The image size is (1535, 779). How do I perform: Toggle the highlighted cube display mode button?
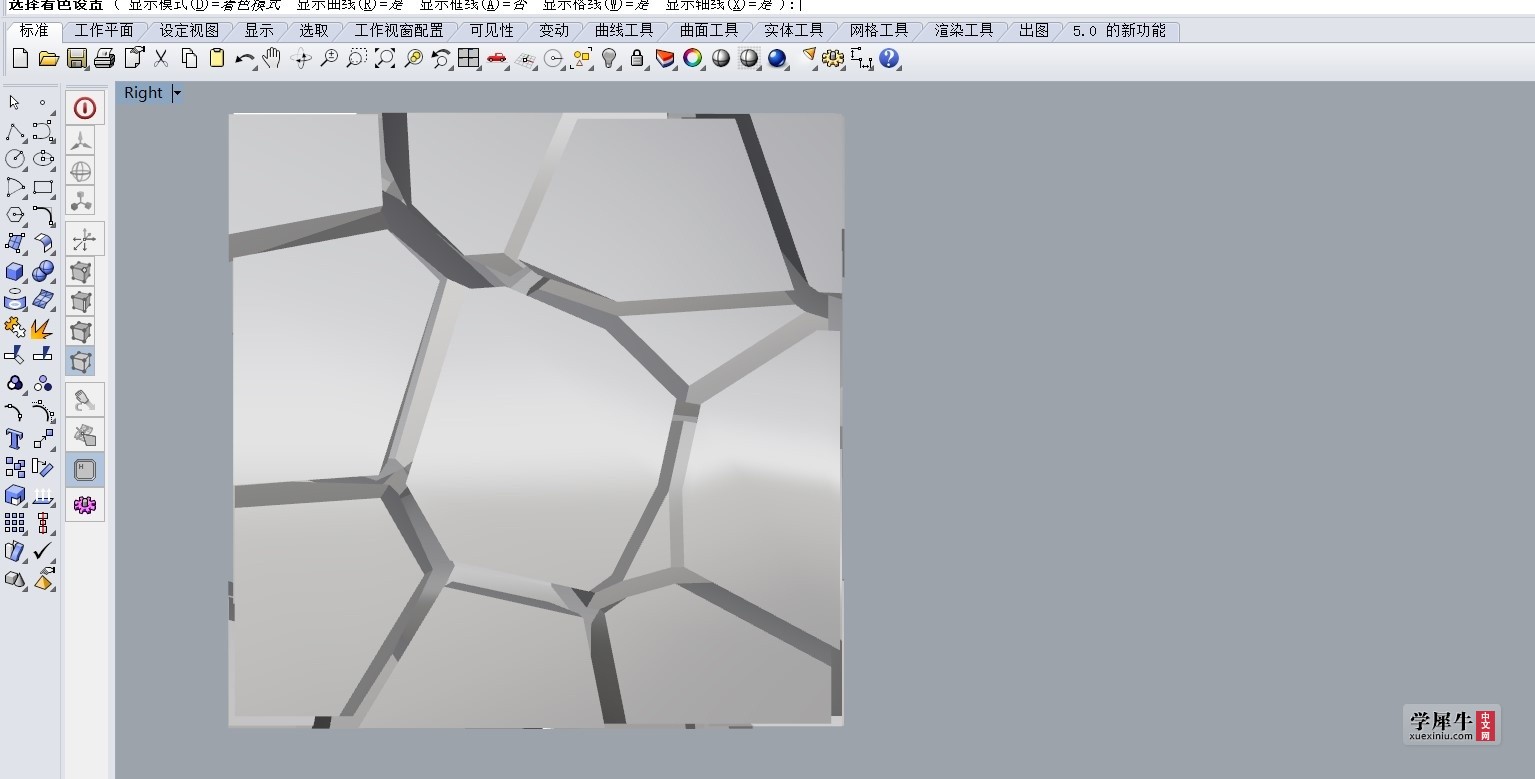click(81, 361)
